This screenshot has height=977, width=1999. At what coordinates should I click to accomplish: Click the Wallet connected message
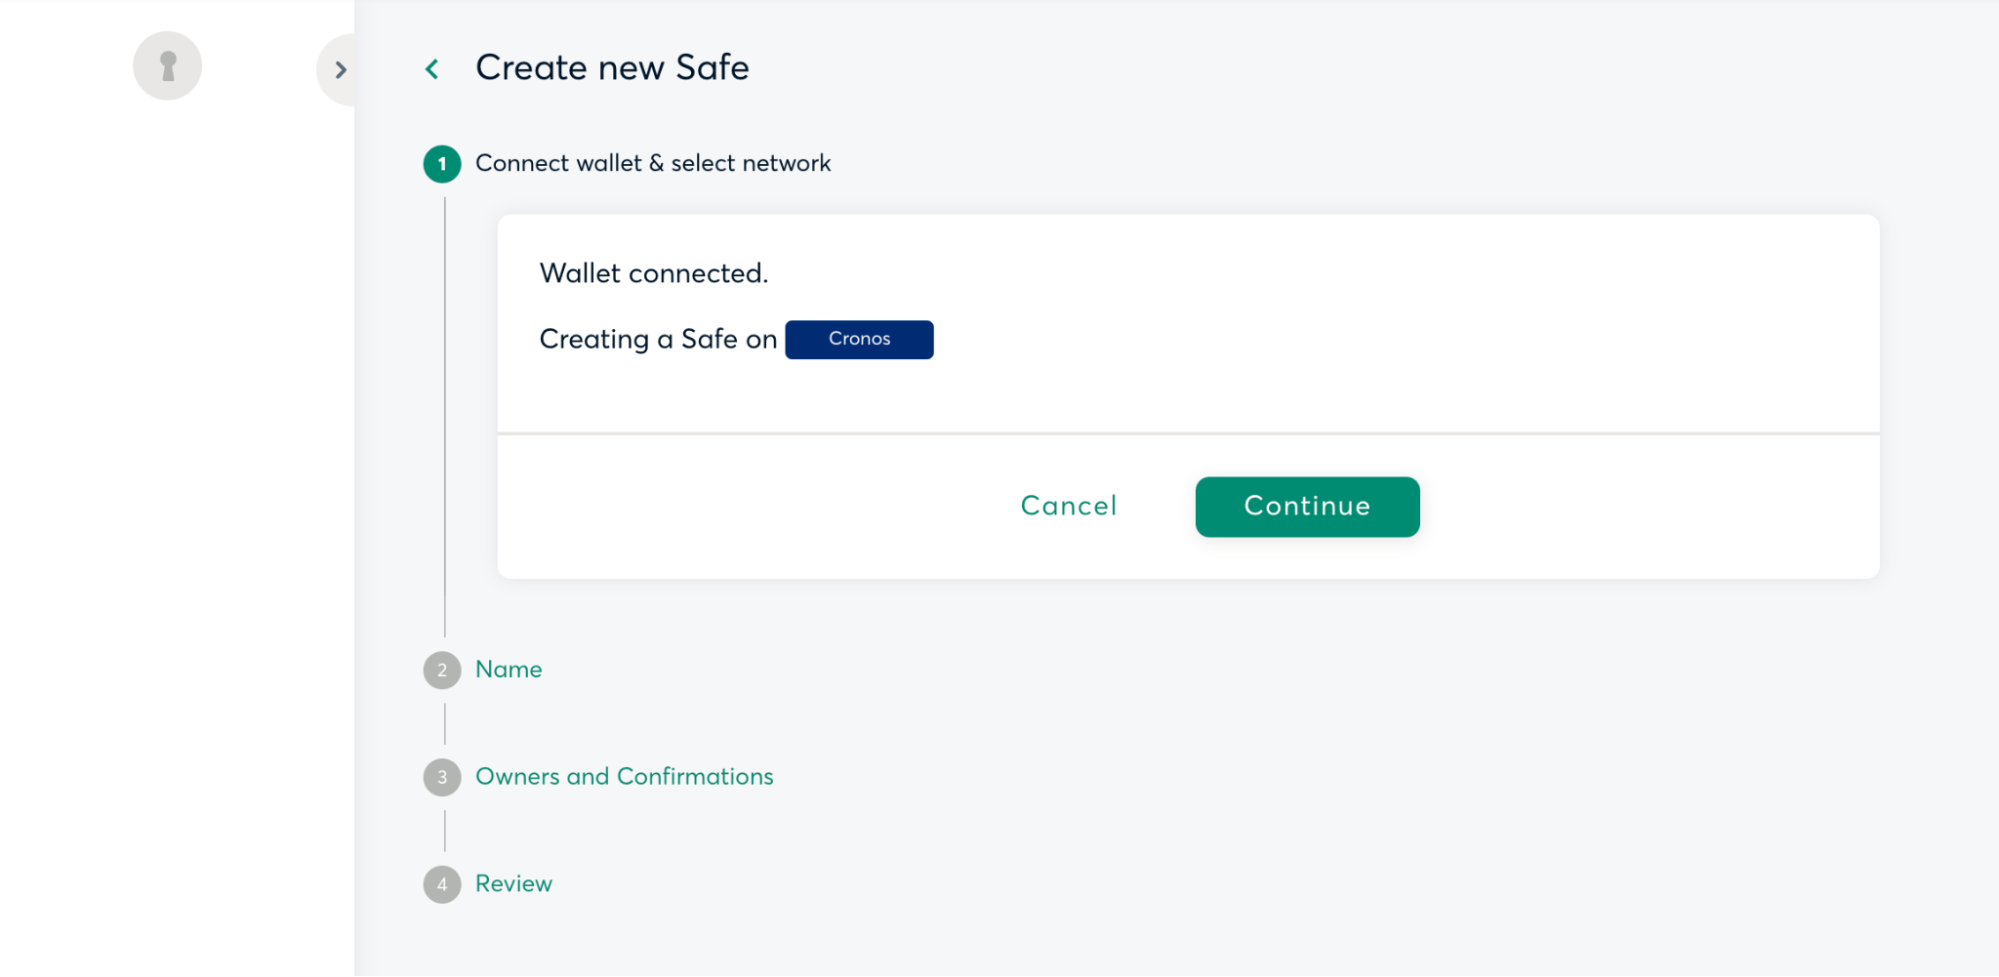pos(653,273)
